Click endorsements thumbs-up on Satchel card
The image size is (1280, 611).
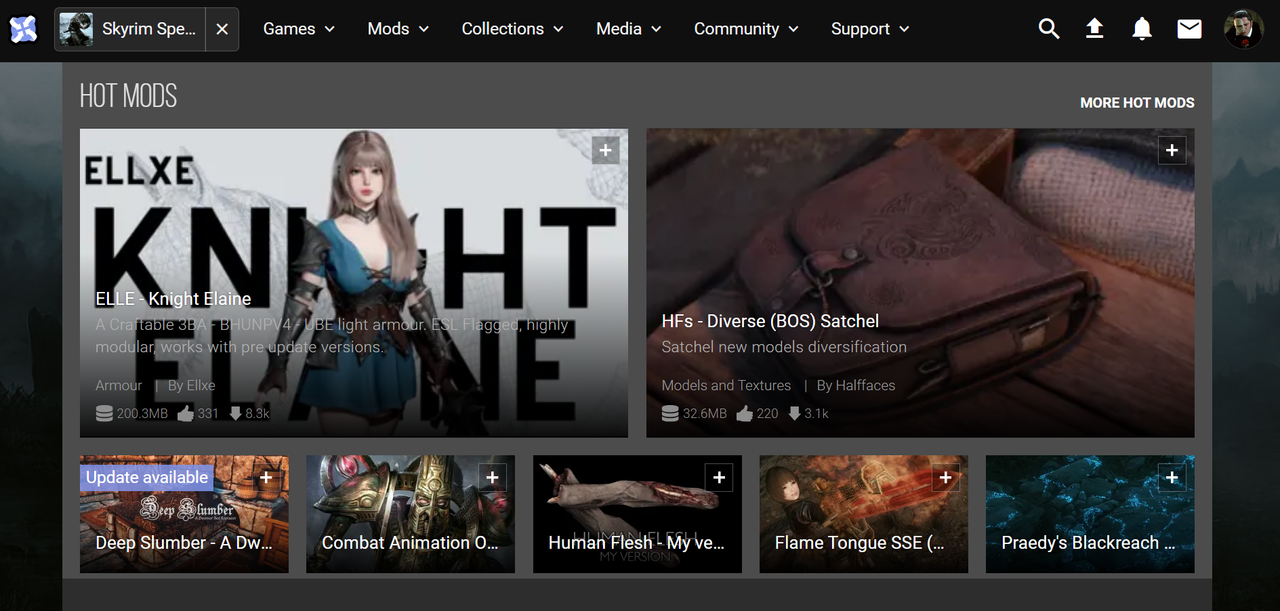(x=745, y=413)
